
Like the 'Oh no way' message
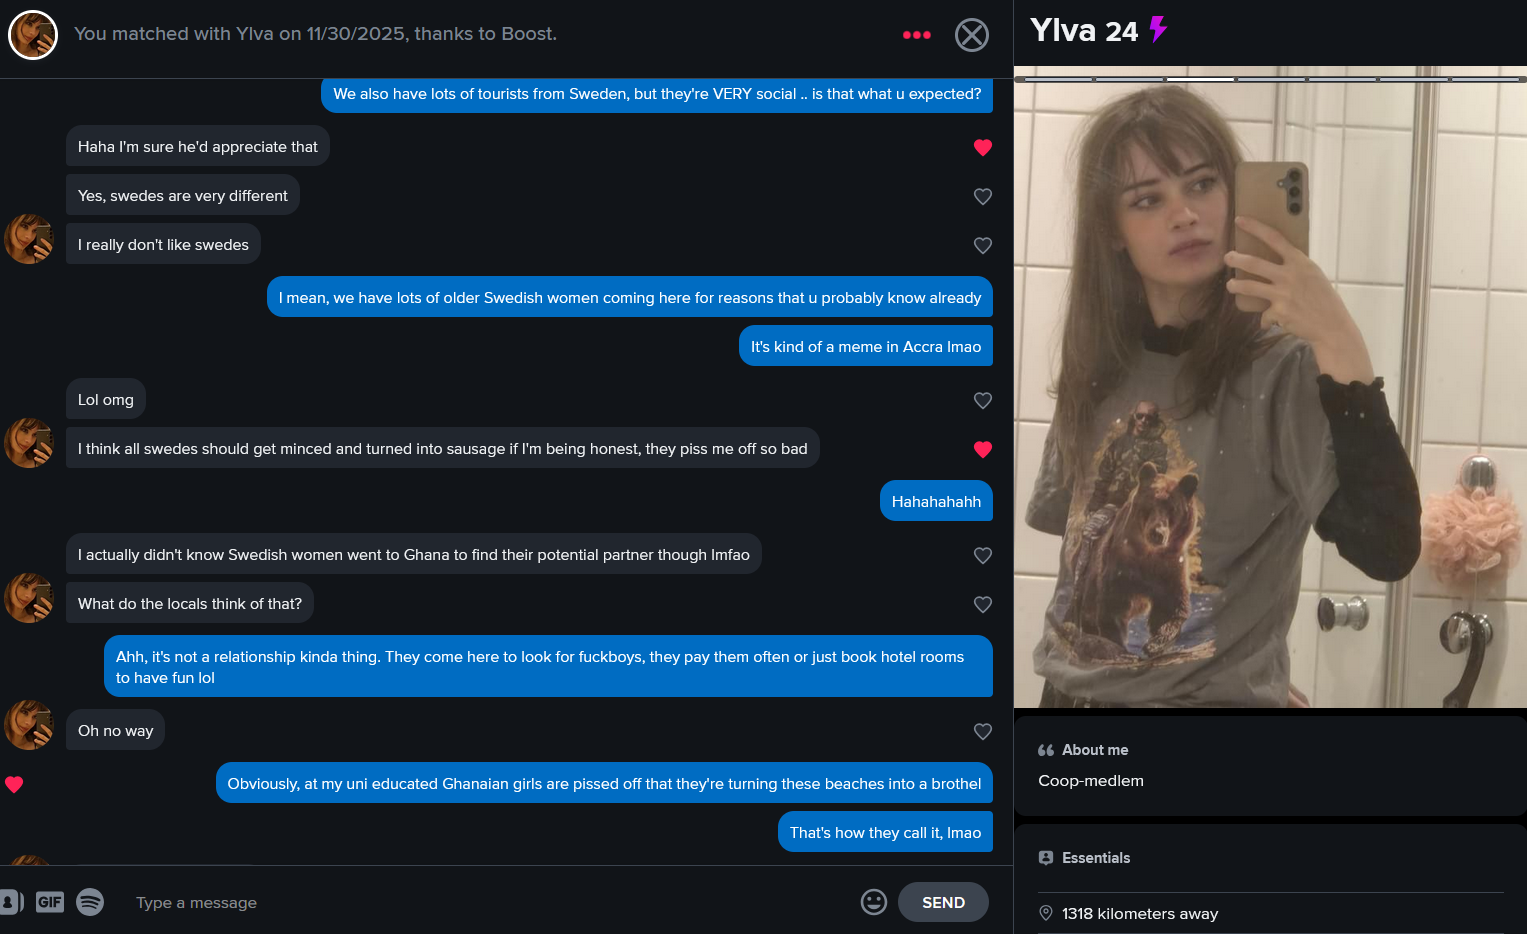(983, 731)
